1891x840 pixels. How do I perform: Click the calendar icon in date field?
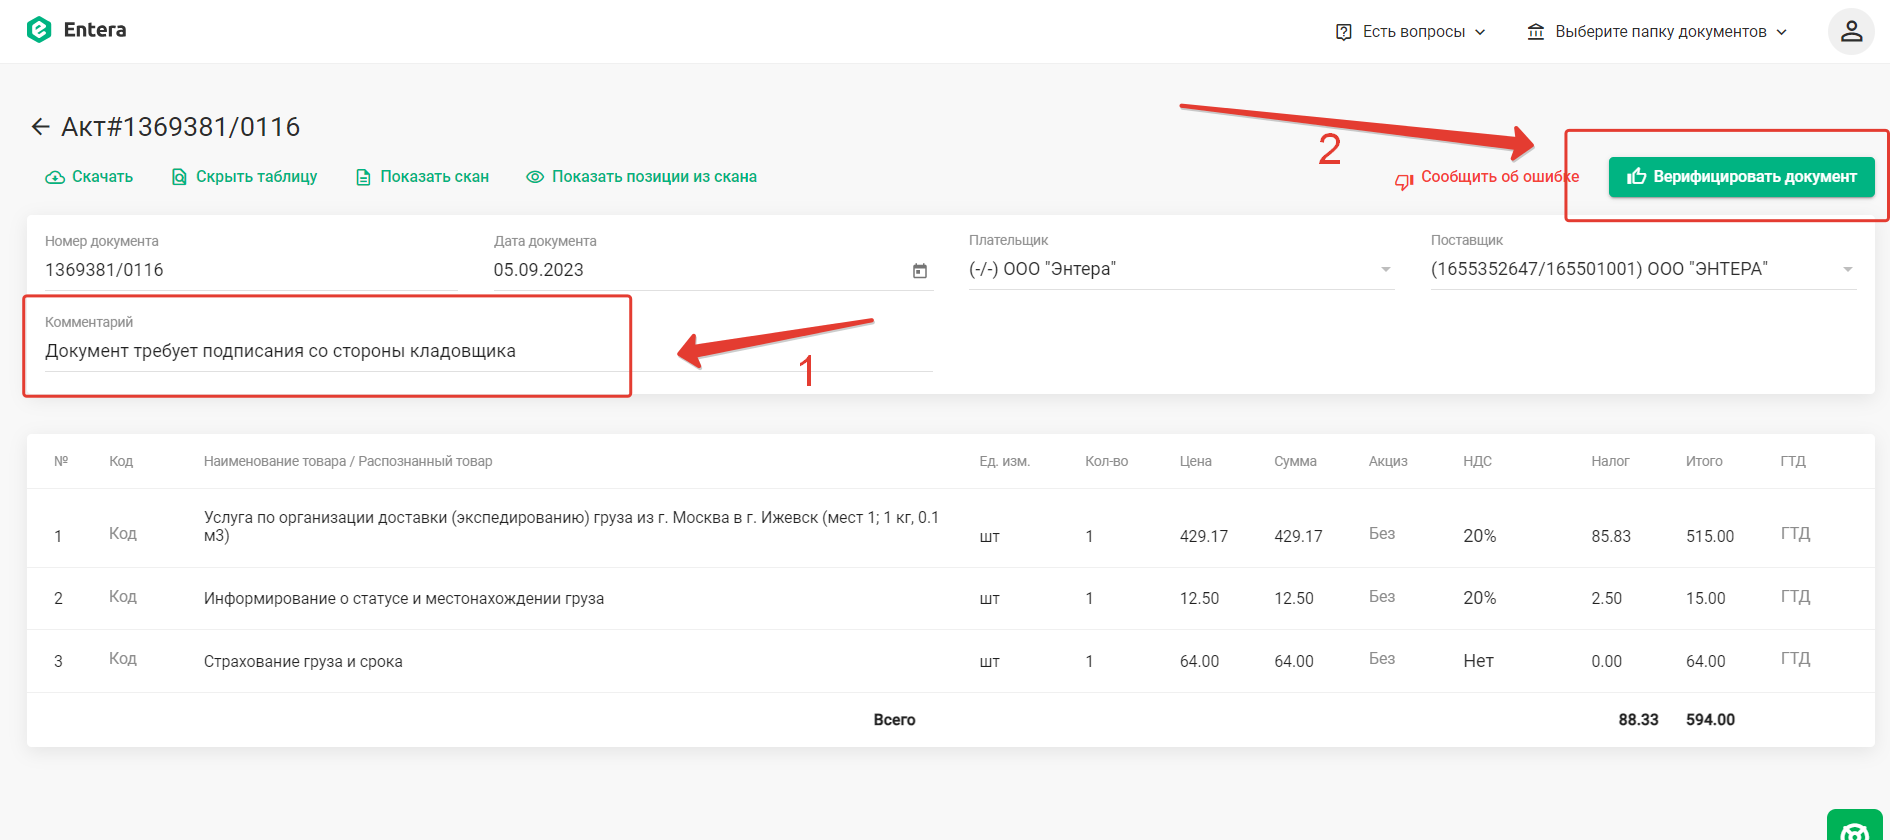pos(920,271)
